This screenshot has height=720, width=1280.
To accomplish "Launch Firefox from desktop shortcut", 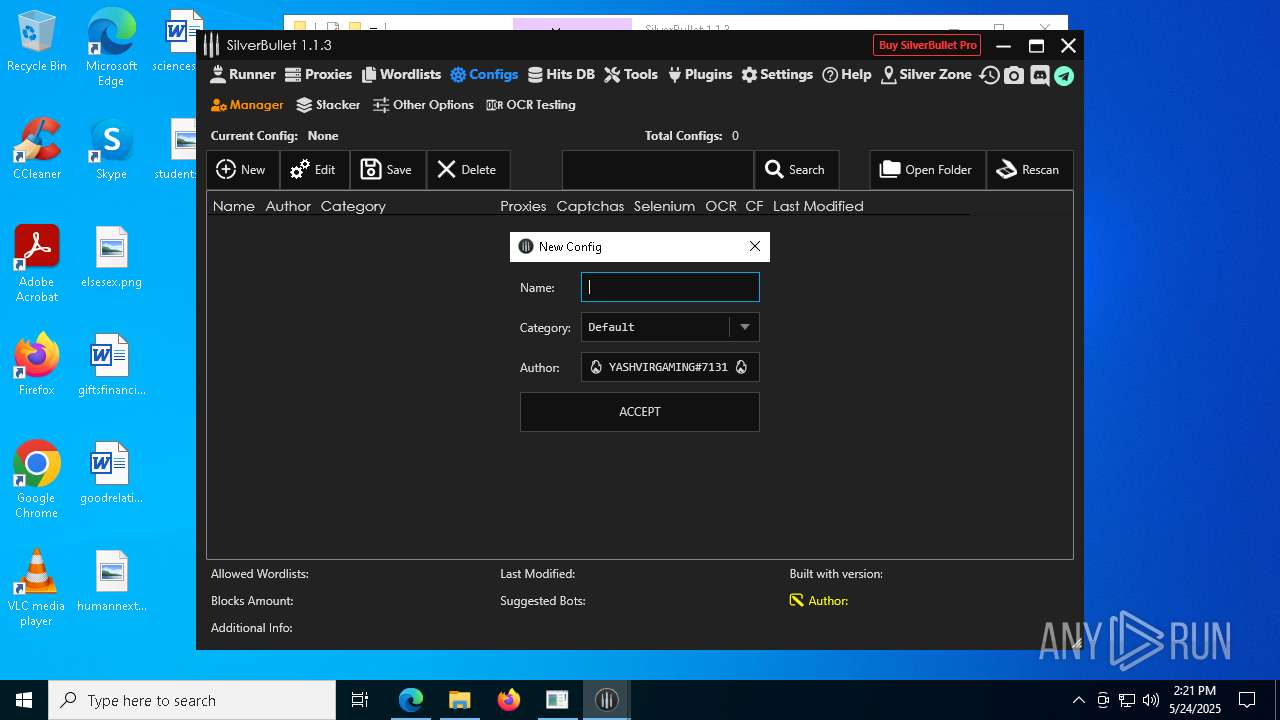I will pyautogui.click(x=37, y=365).
